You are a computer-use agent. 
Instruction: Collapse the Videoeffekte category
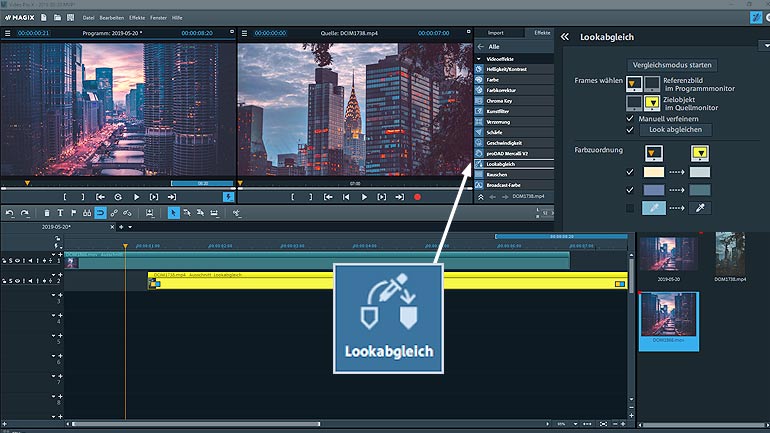[479, 59]
